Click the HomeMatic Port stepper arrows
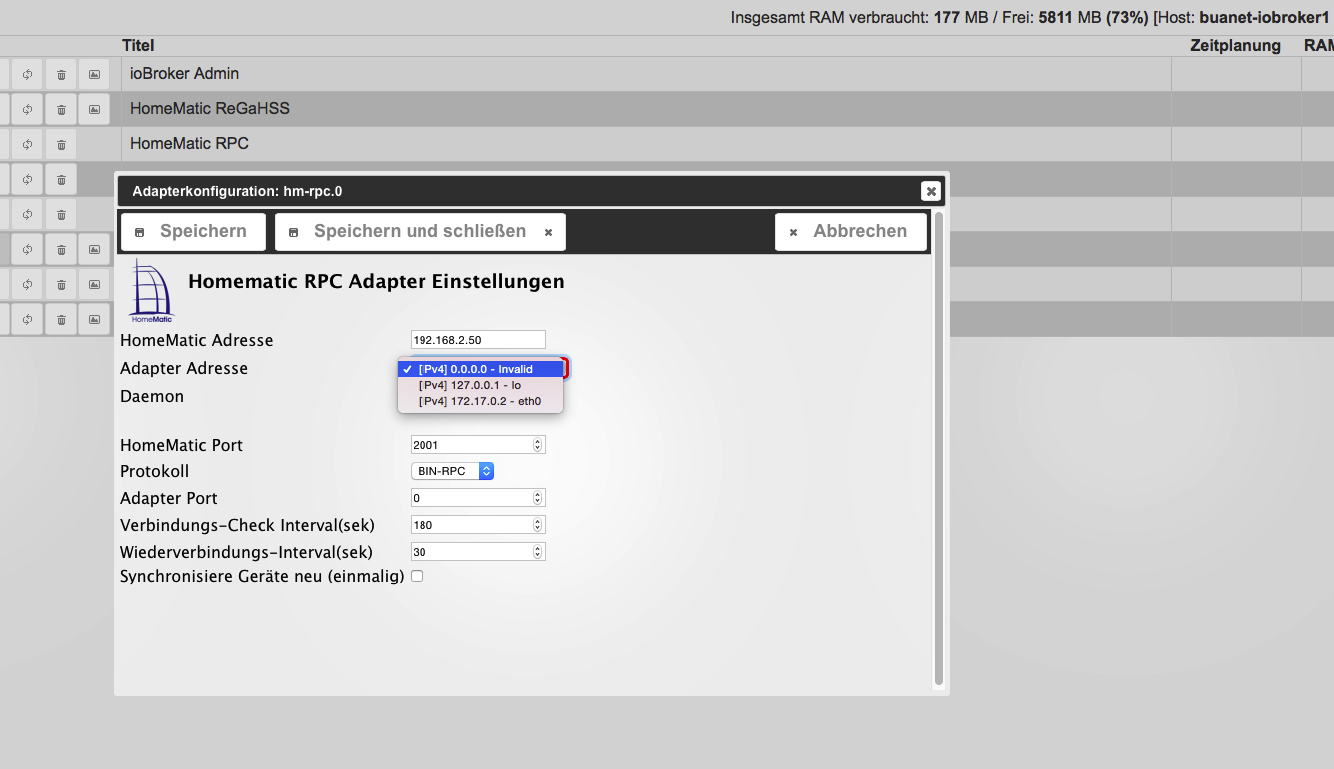This screenshot has width=1334, height=769. coord(538,445)
